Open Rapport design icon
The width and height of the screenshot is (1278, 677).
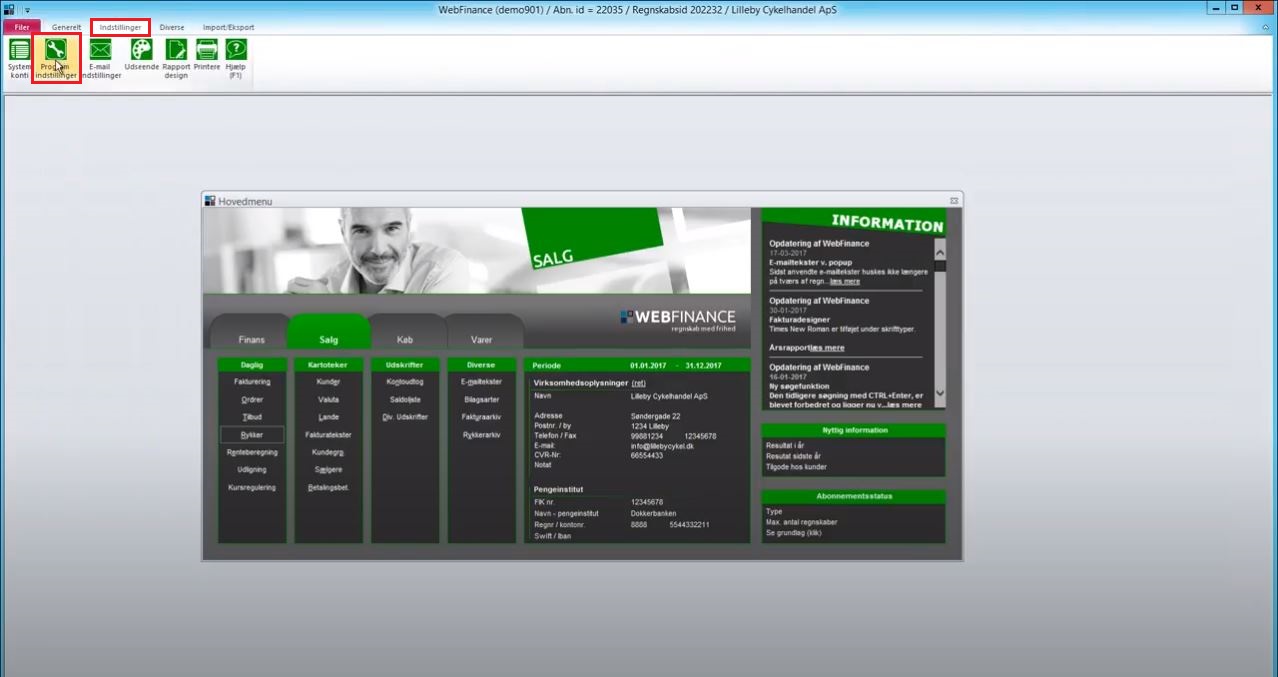point(176,58)
